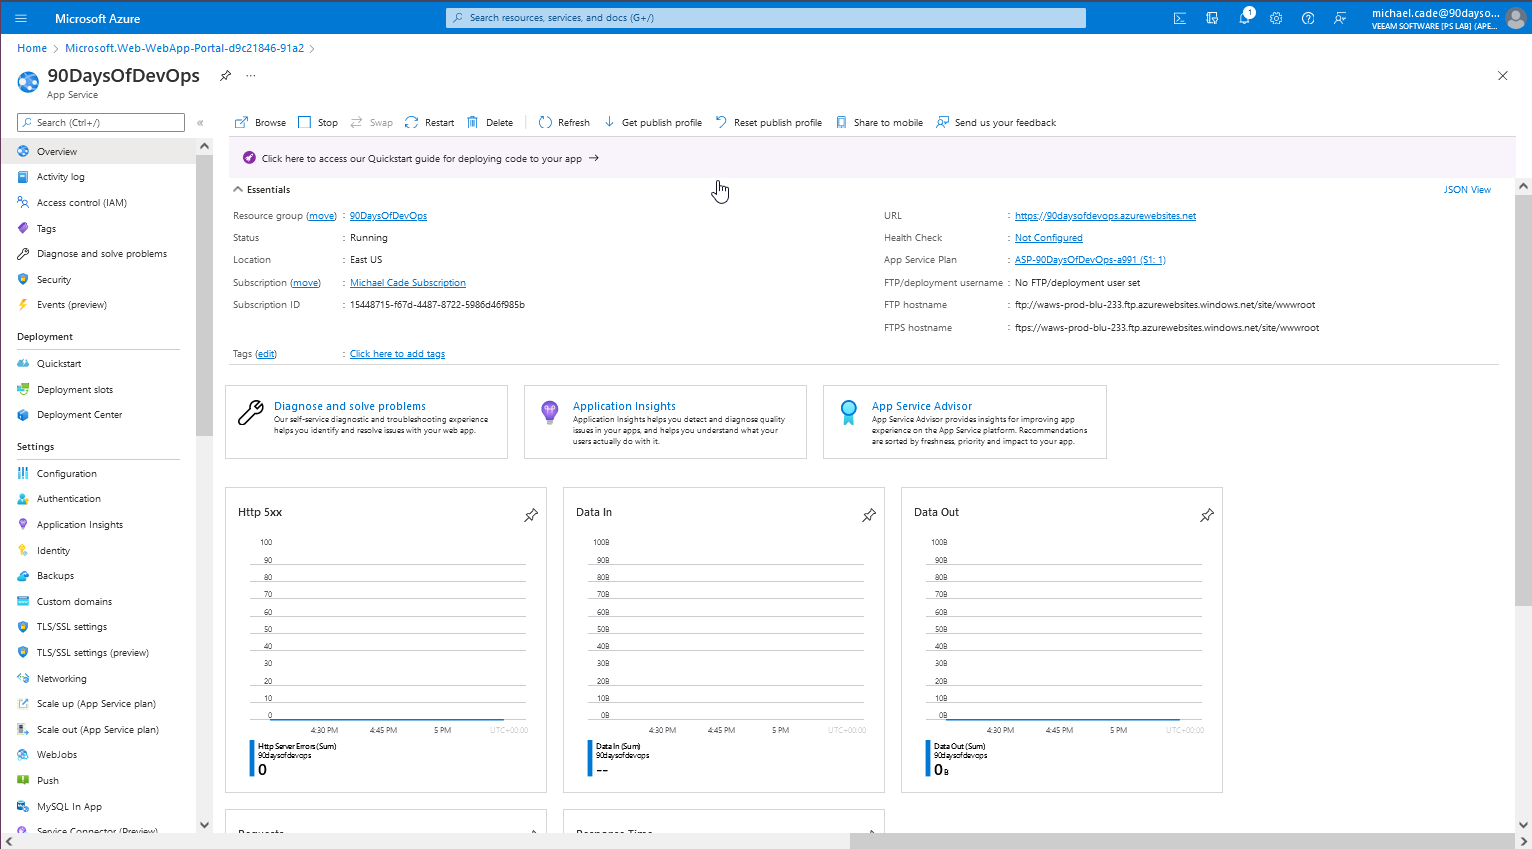Pin 90DaysOfDevOps resource to favorites

pos(226,76)
